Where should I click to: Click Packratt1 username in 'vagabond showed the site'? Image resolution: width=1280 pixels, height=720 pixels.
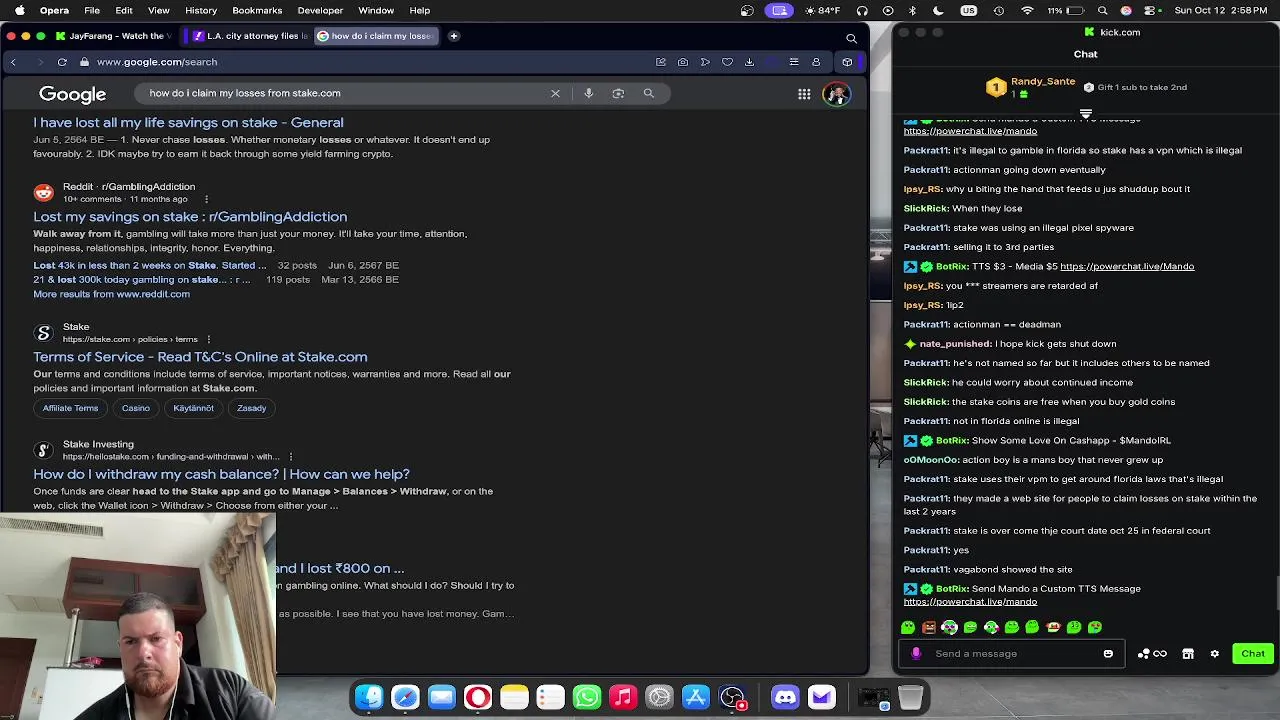coord(926,570)
